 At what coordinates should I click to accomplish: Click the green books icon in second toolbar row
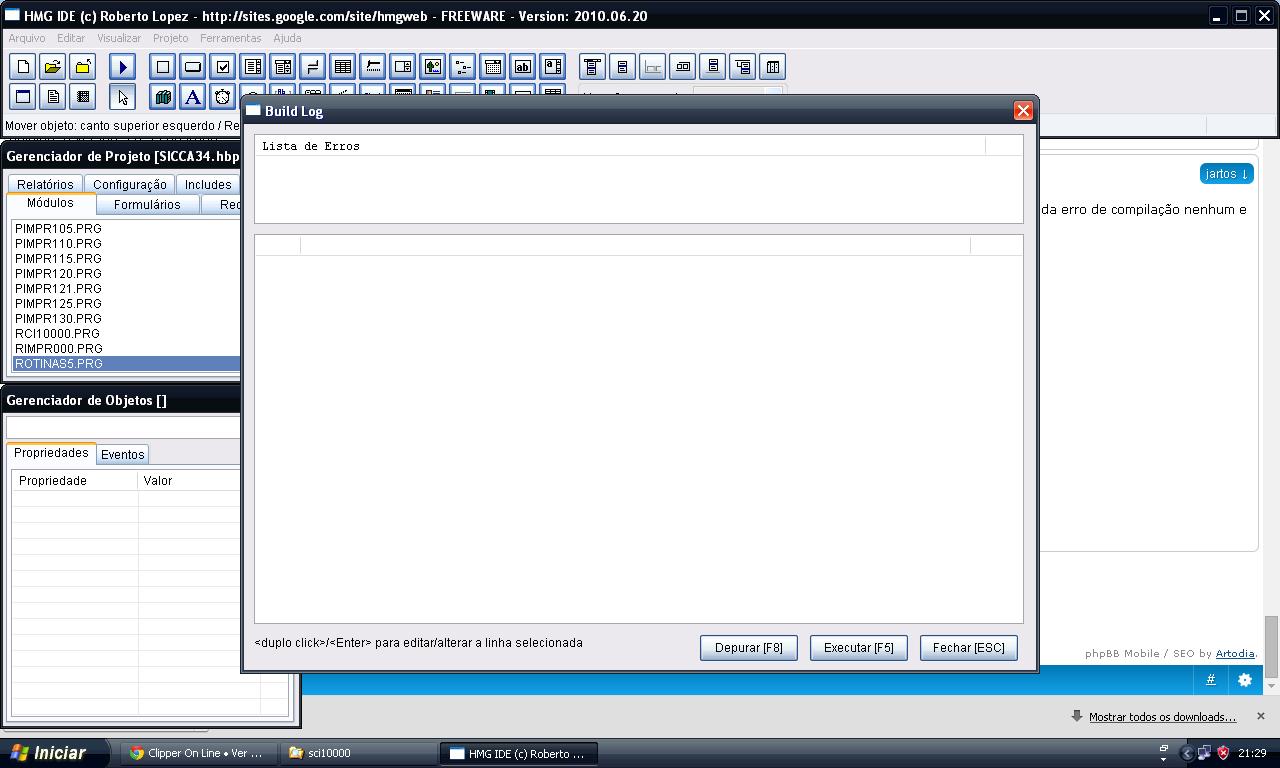coord(163,97)
